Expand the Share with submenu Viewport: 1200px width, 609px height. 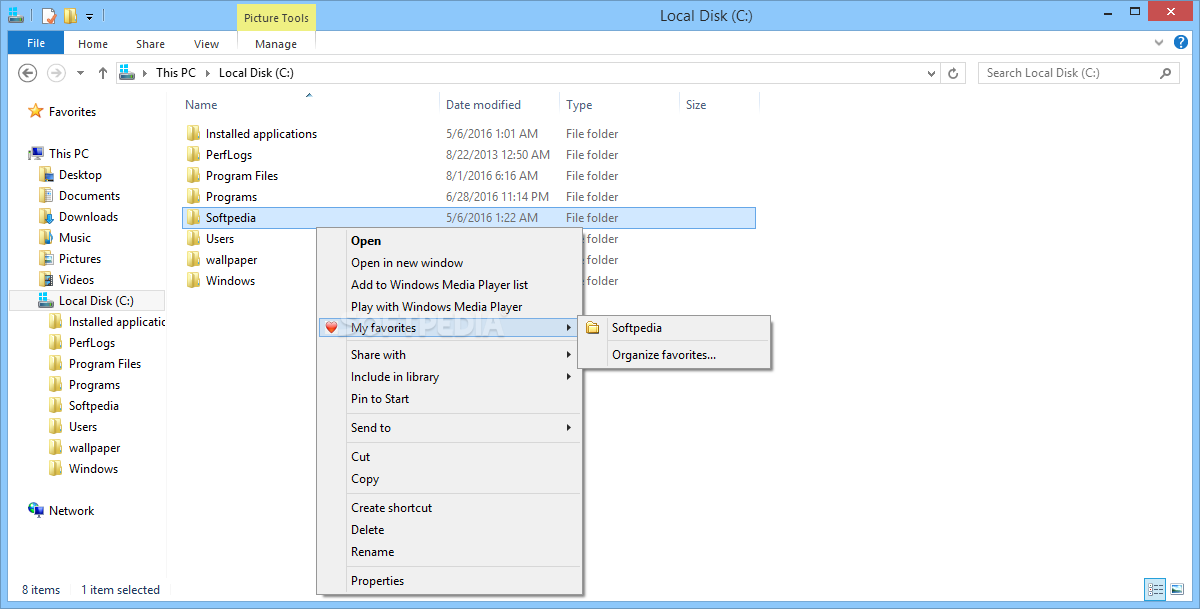pyautogui.click(x=450, y=355)
